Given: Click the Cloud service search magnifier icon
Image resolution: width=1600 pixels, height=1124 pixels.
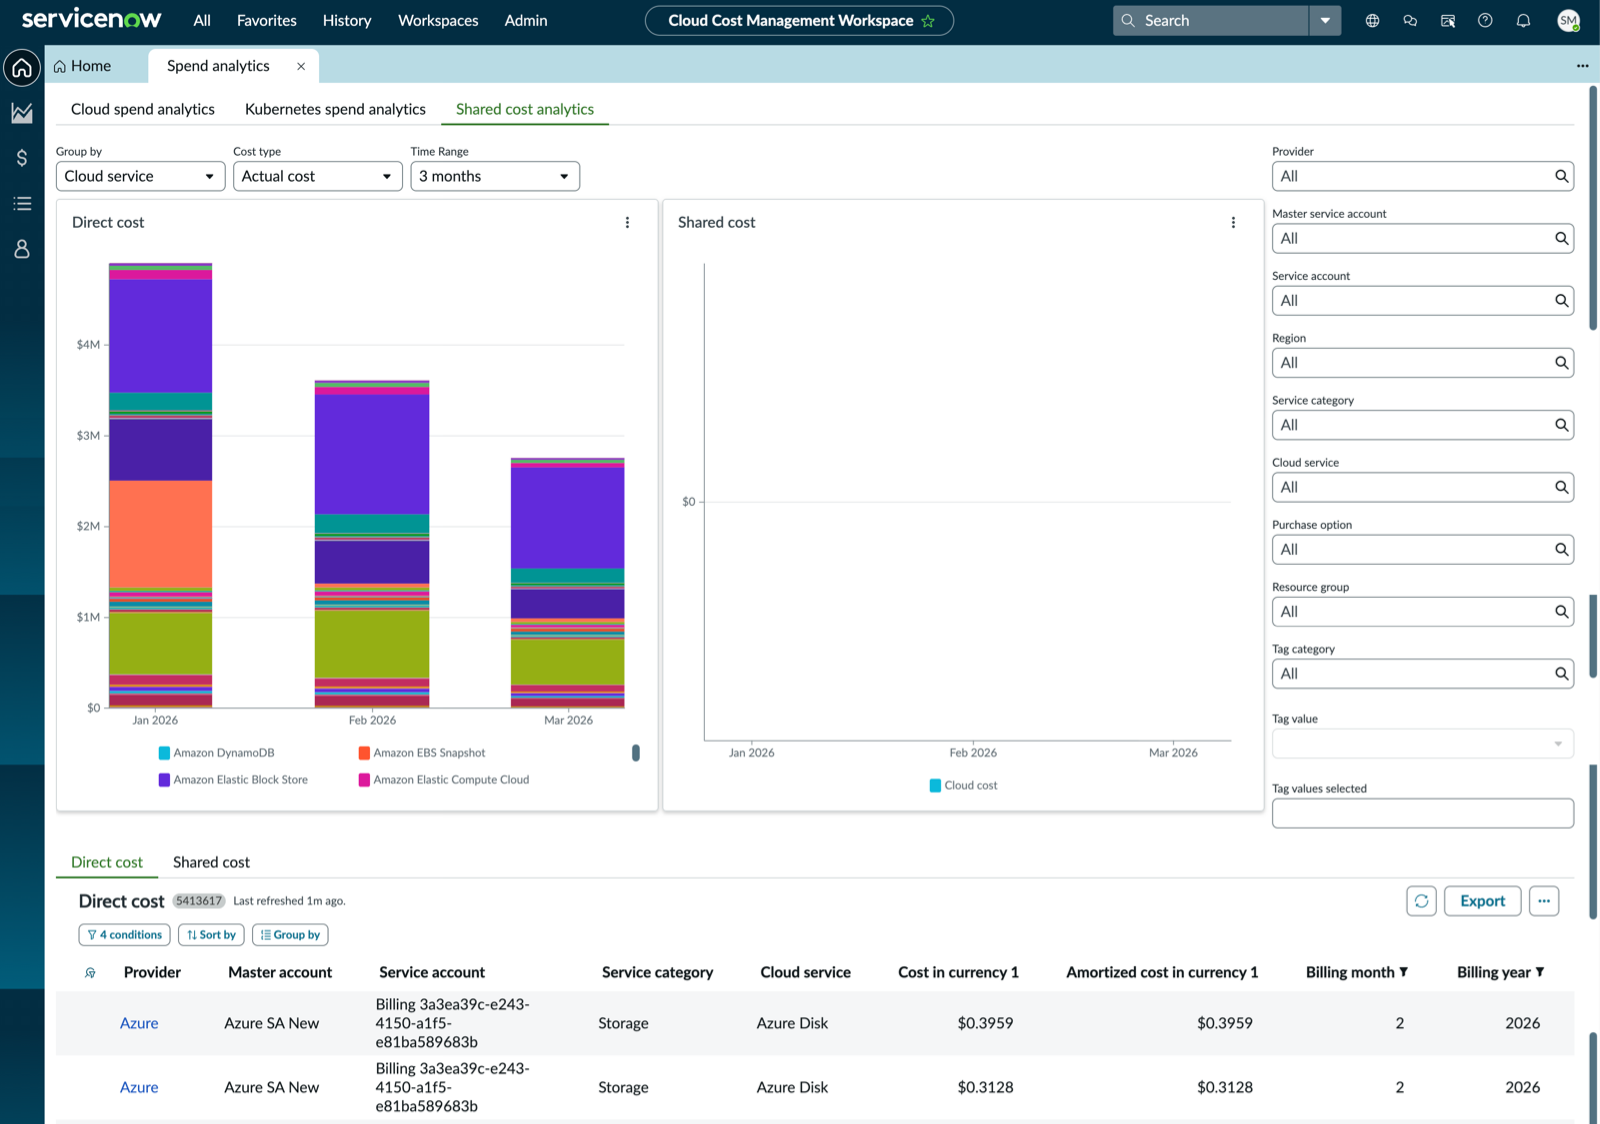Looking at the screenshot, I should coord(1561,487).
